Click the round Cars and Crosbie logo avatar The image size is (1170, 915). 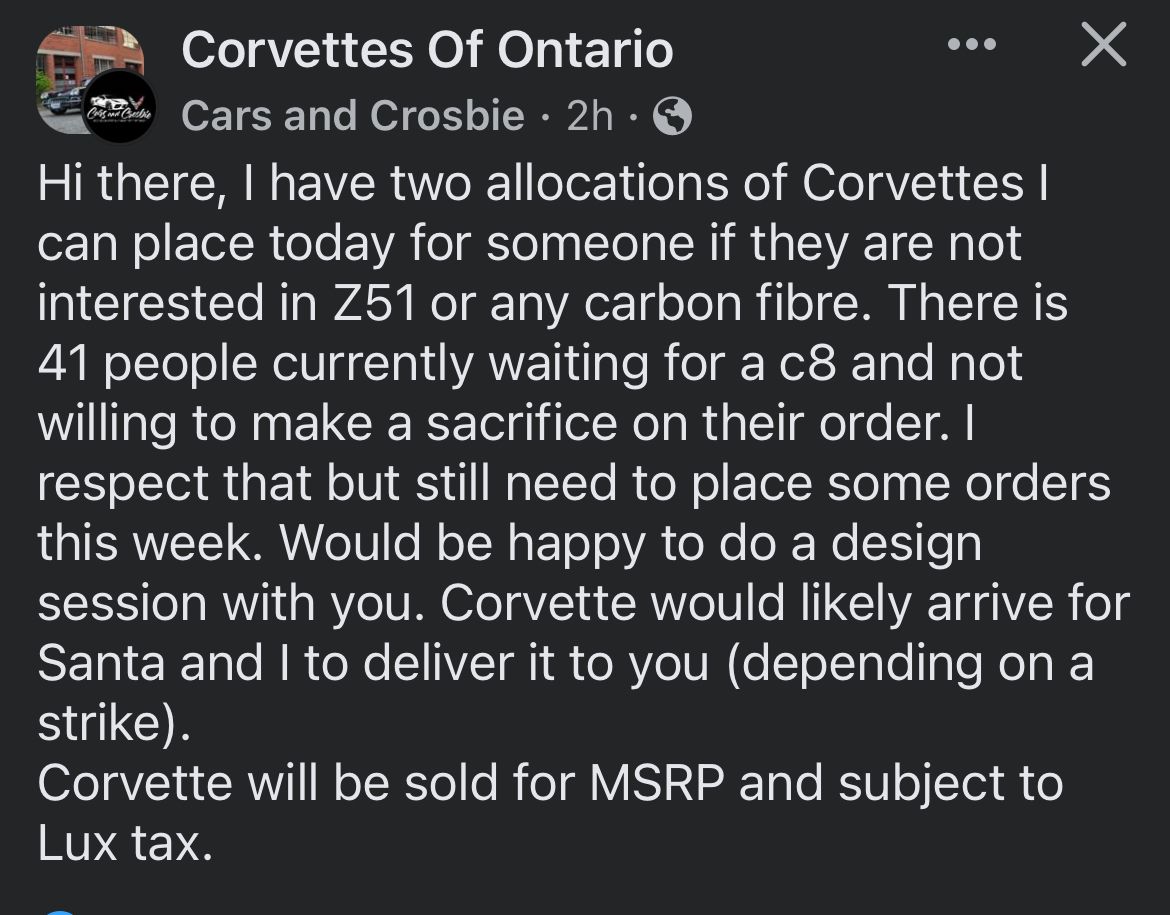(x=118, y=105)
